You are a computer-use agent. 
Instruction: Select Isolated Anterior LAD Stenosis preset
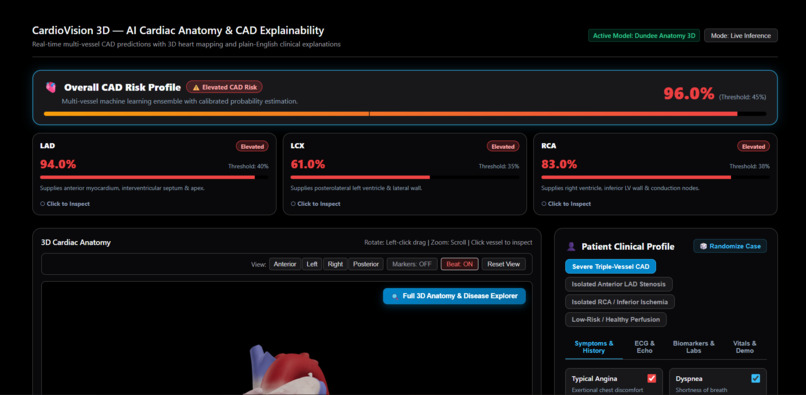[618, 284]
